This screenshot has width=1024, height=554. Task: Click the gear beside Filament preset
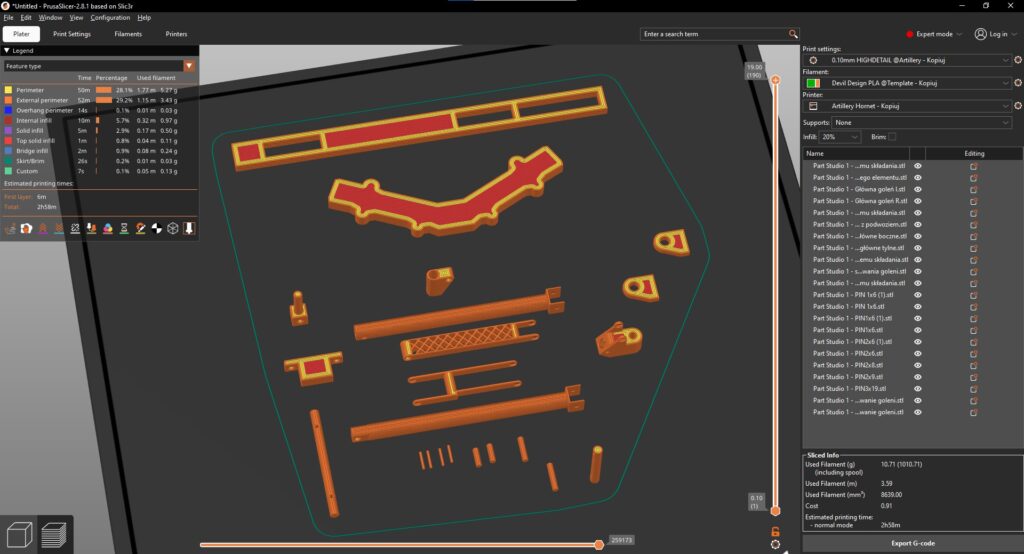point(1017,83)
